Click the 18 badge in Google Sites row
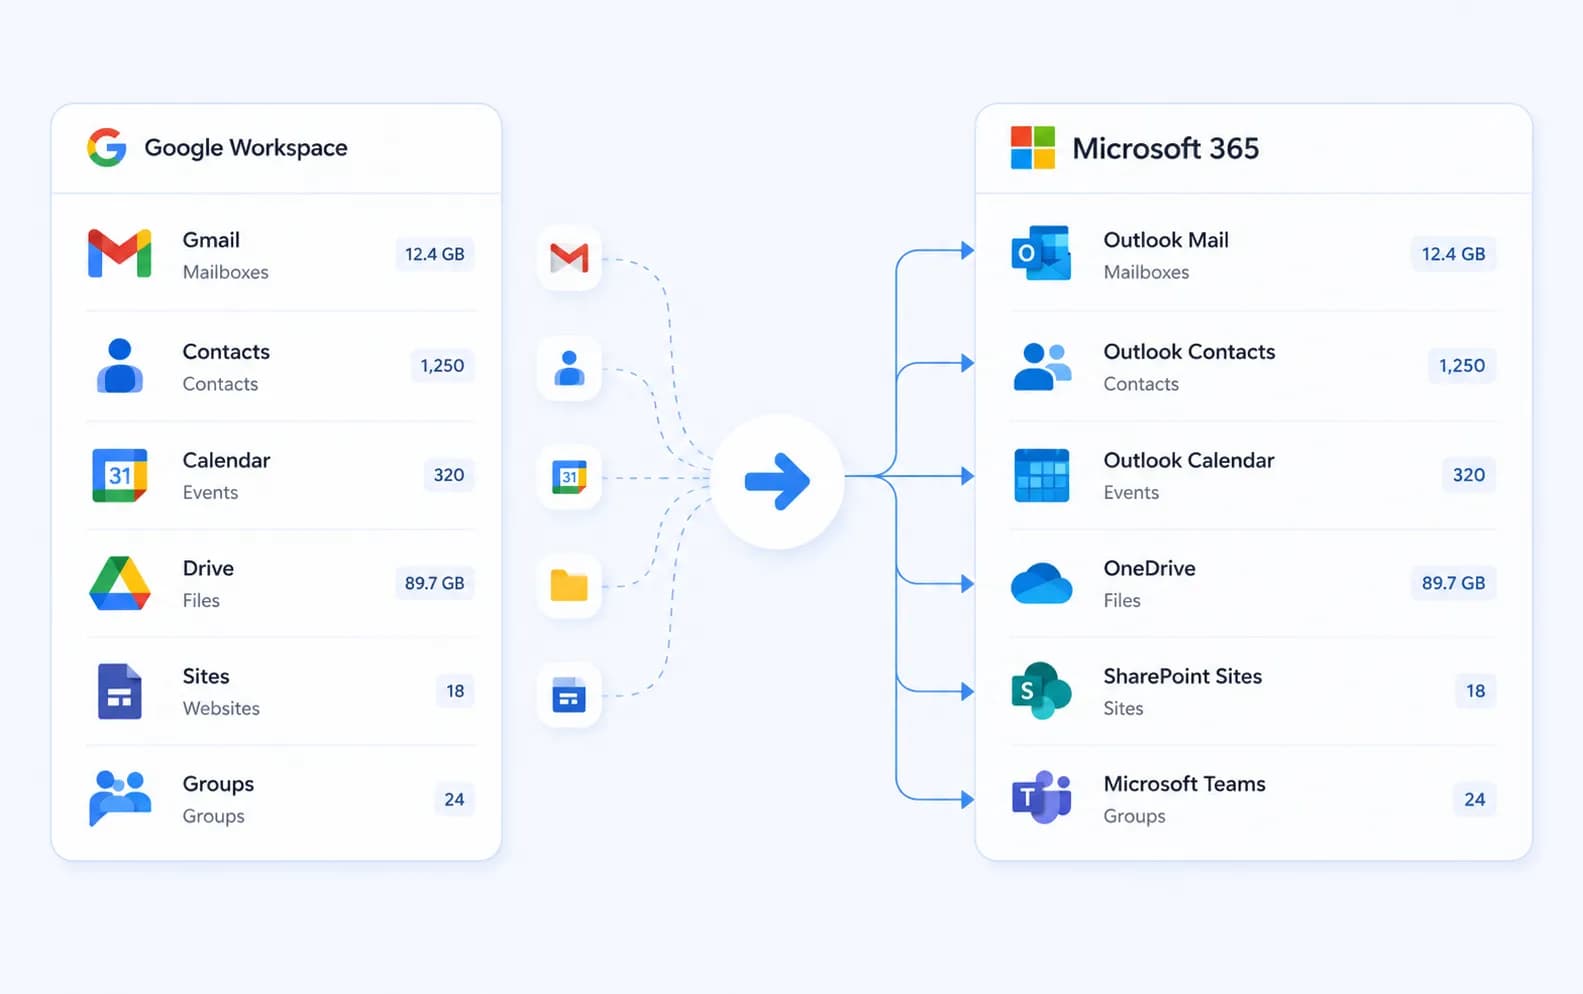The height and width of the screenshot is (994, 1583). (x=455, y=691)
